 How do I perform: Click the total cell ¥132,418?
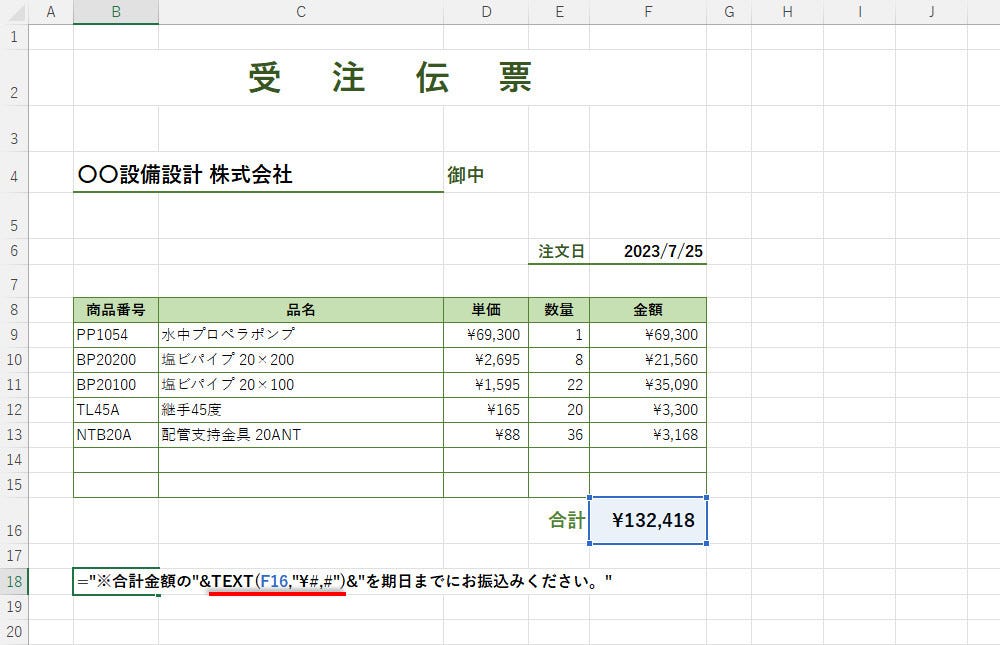point(648,521)
